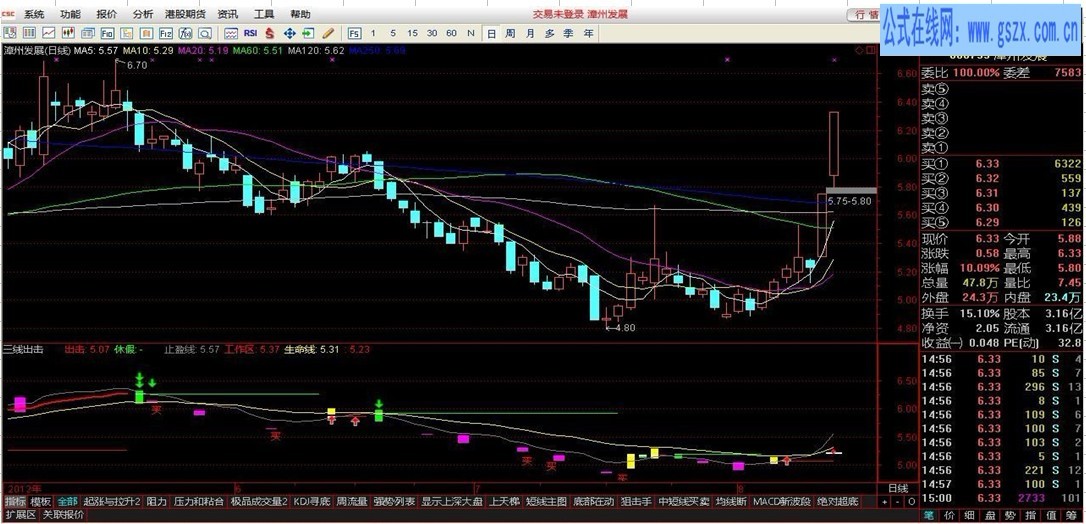This screenshot has height=524, width=1086.
Task: Open the 分析 menu
Action: click(x=143, y=14)
